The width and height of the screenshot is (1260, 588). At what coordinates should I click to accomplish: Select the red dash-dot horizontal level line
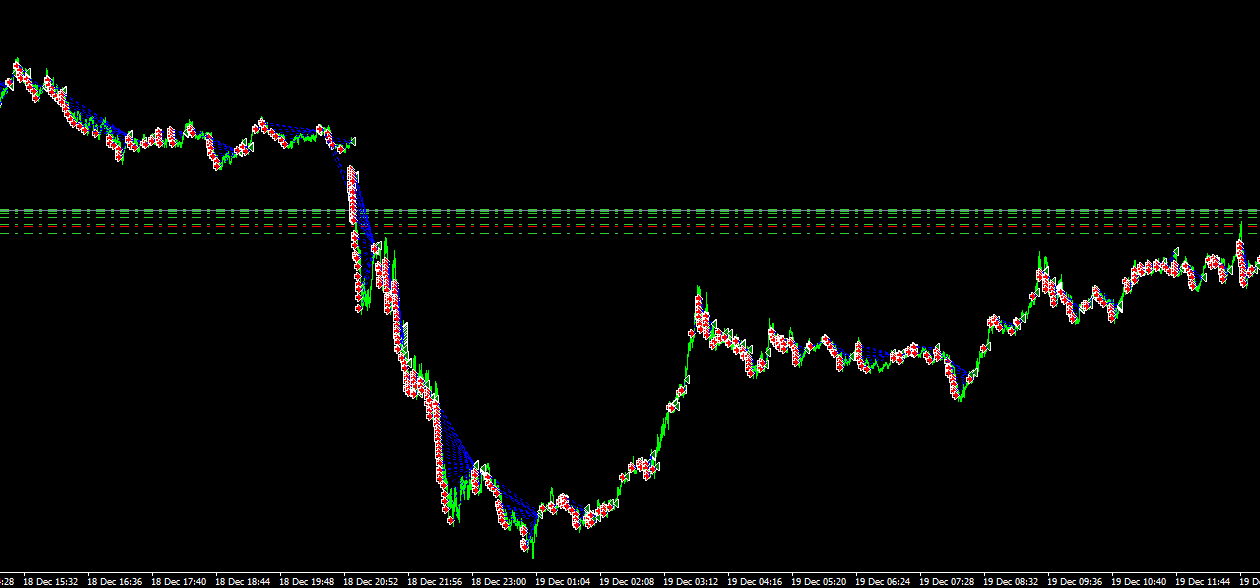click(x=630, y=227)
